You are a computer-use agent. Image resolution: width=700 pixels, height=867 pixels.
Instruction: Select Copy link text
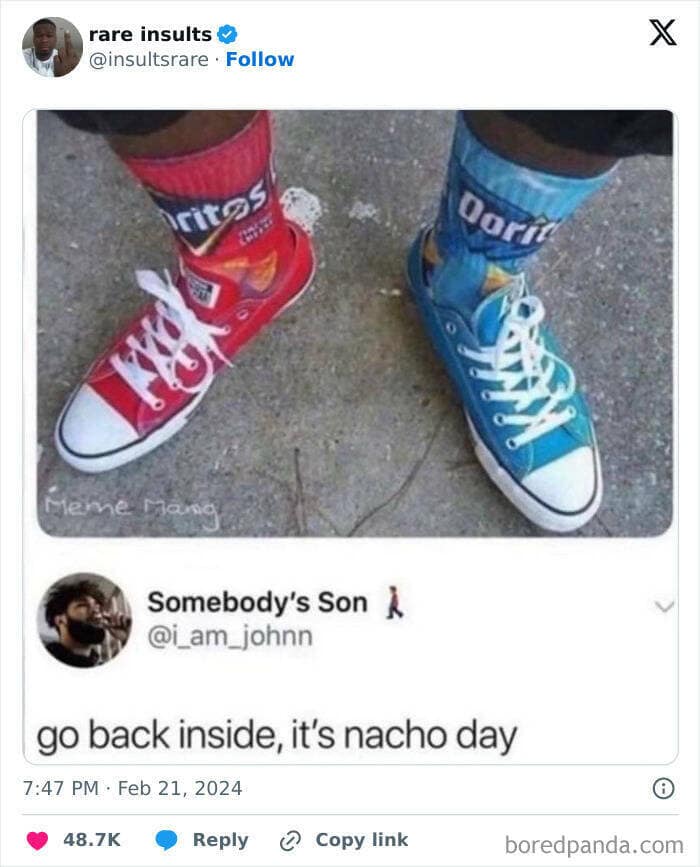(x=362, y=840)
